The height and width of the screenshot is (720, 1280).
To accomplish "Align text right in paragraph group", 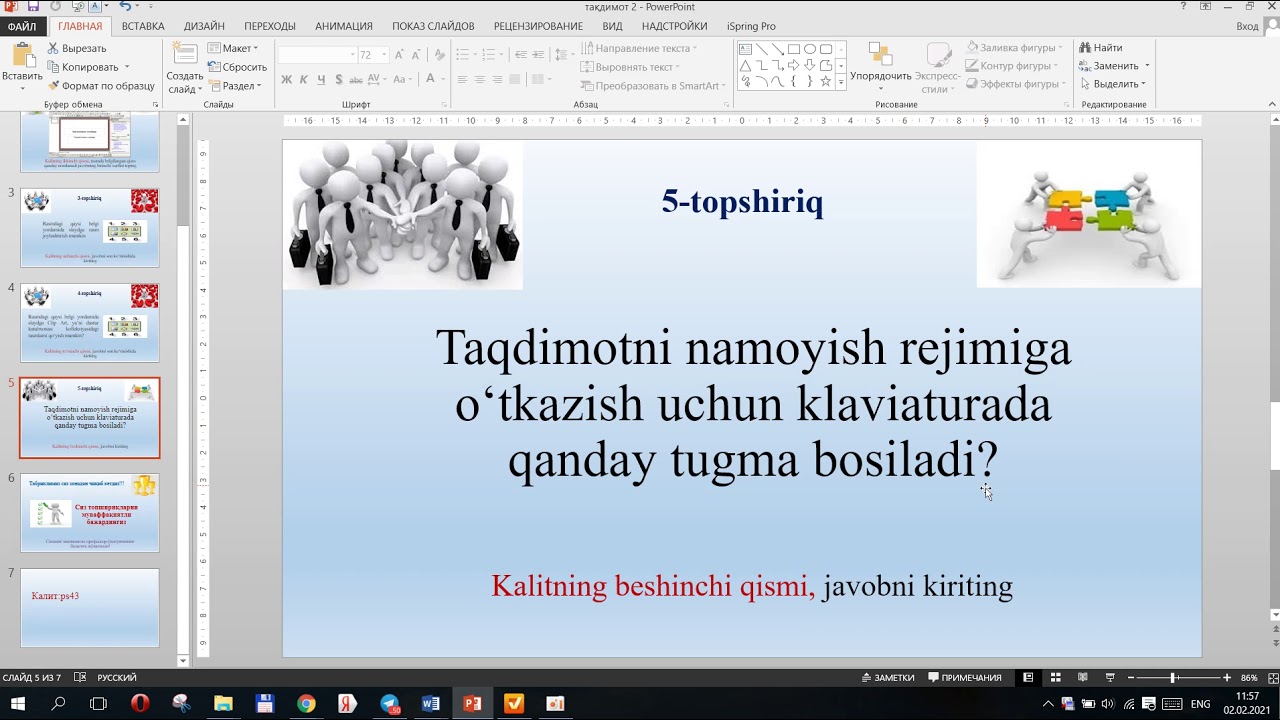I will pyautogui.click(x=498, y=79).
